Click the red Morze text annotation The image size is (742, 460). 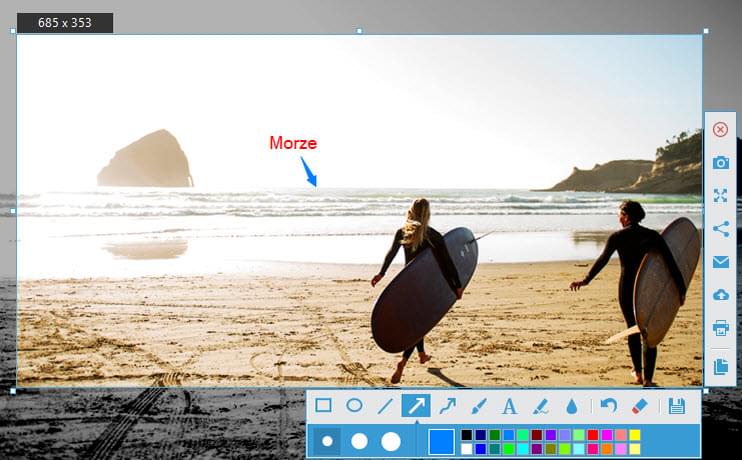(293, 143)
